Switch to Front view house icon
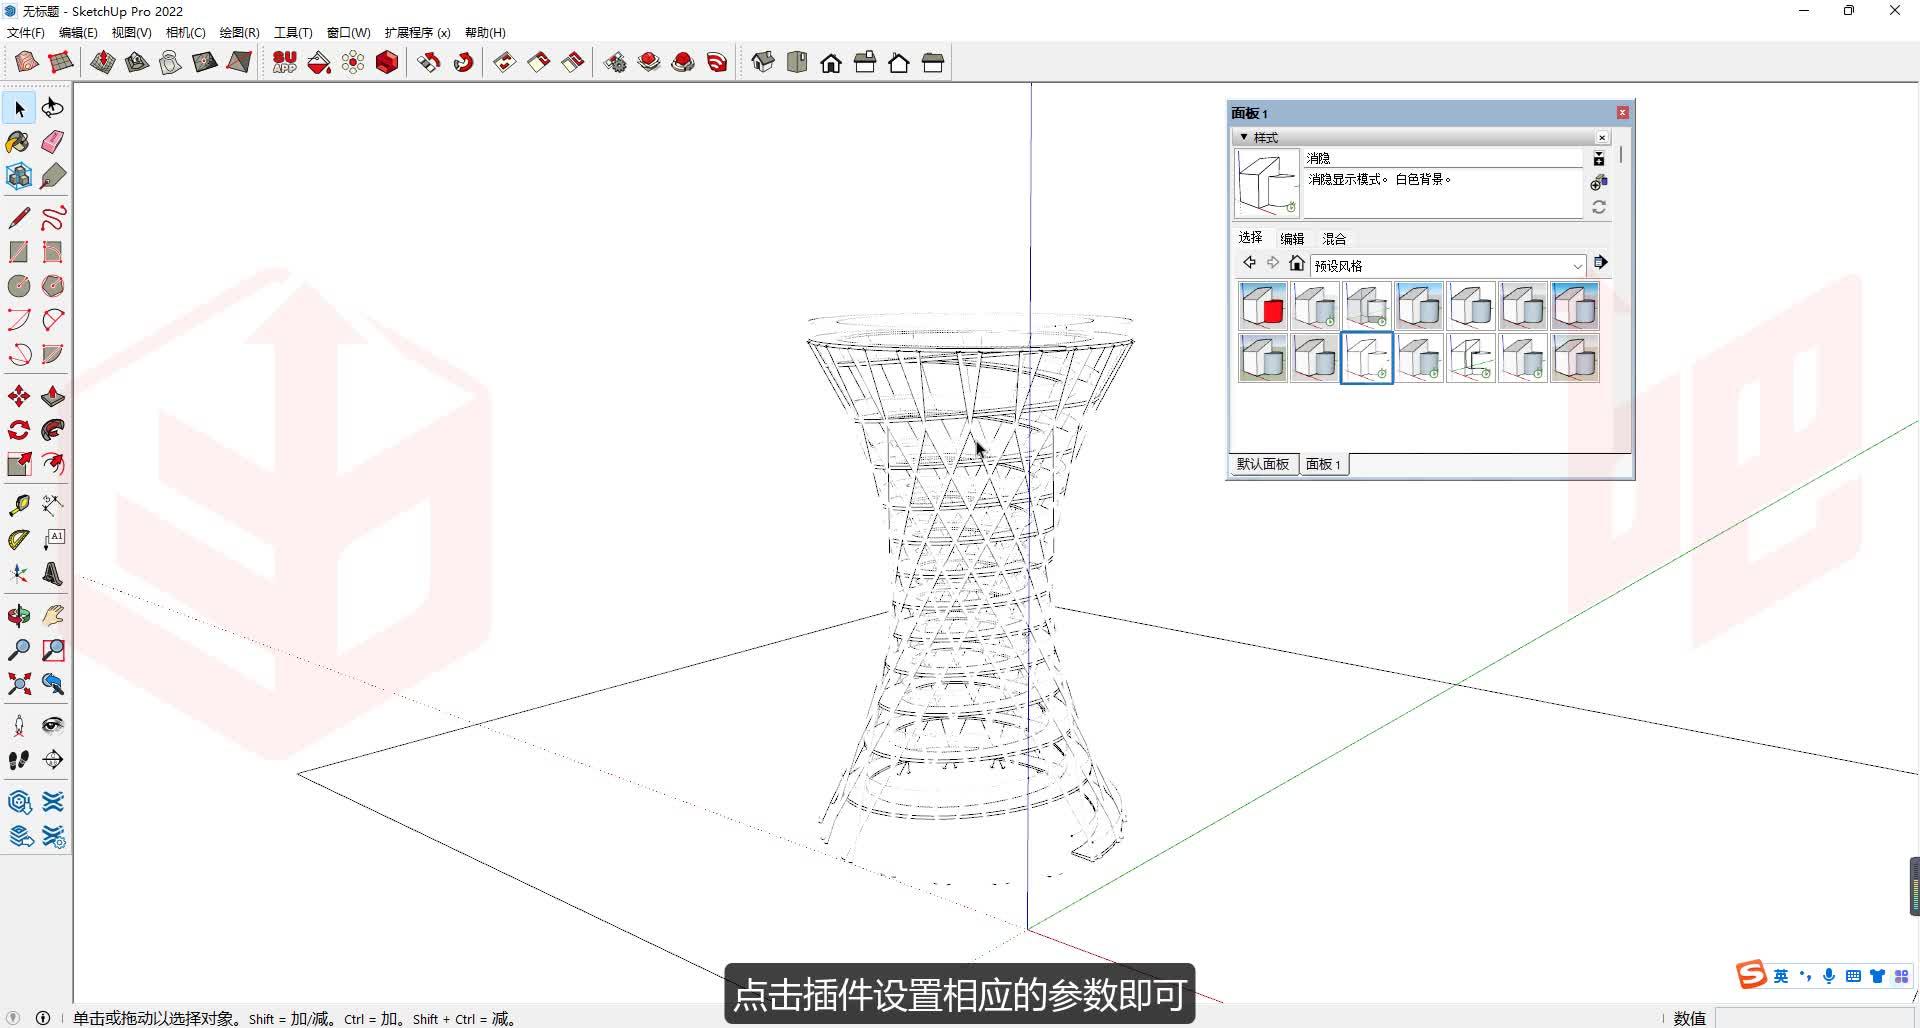The height and width of the screenshot is (1028, 1920). 831,63
